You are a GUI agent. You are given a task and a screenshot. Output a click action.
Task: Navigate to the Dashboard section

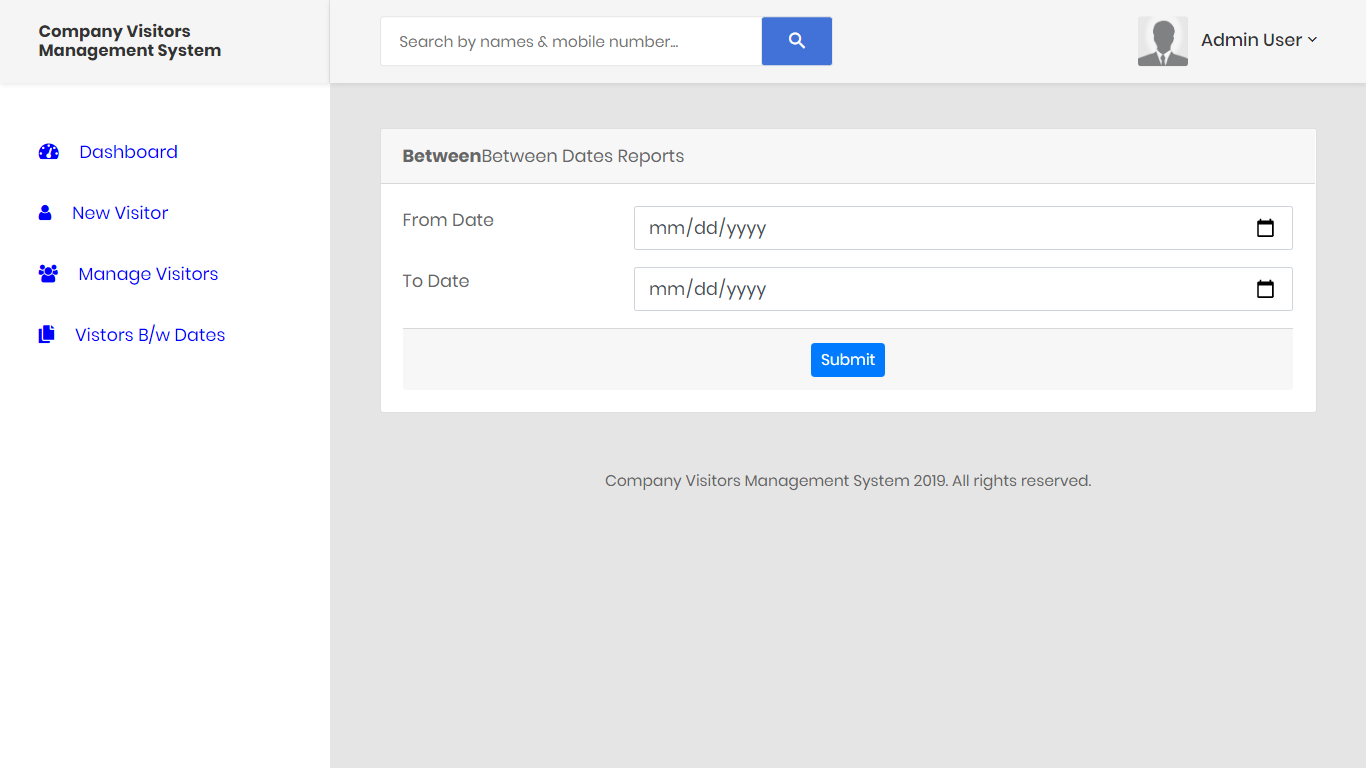(x=128, y=151)
